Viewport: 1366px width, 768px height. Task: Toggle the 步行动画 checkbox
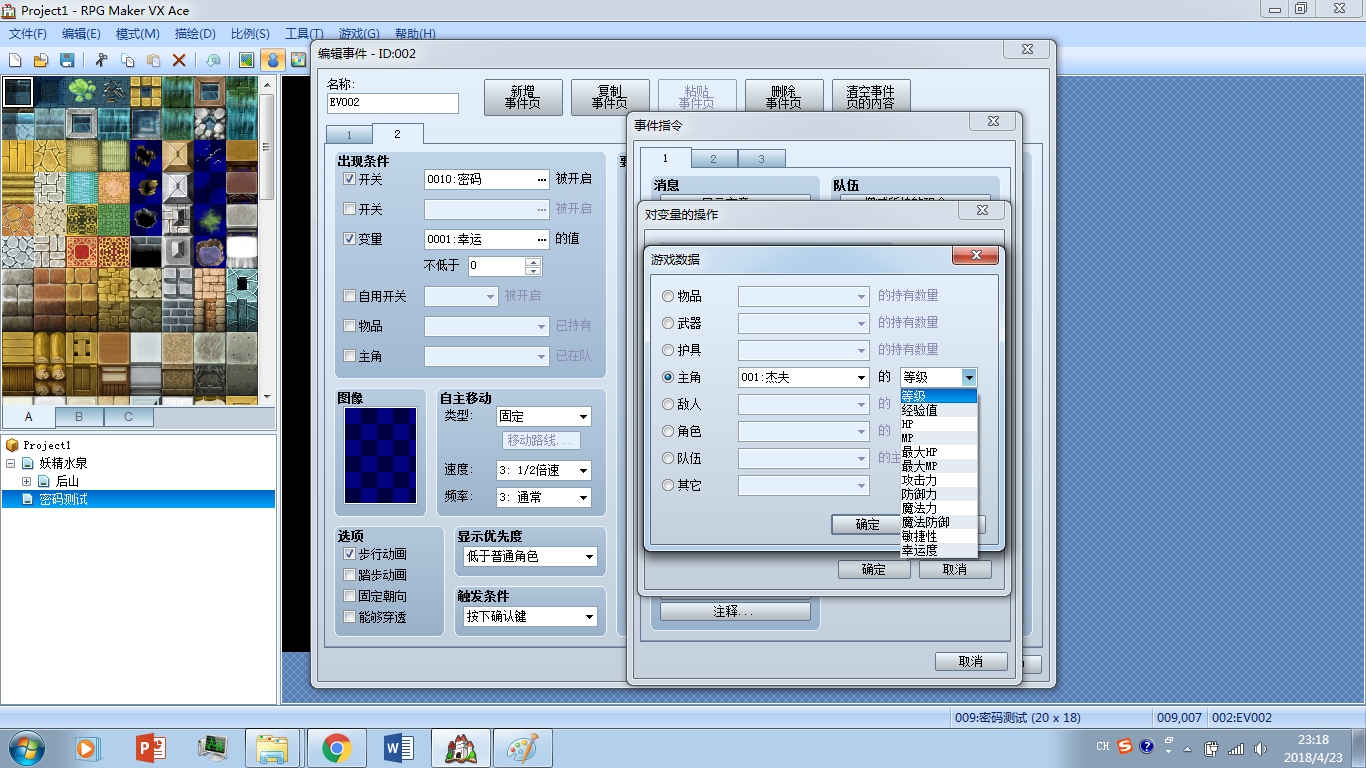[349, 554]
